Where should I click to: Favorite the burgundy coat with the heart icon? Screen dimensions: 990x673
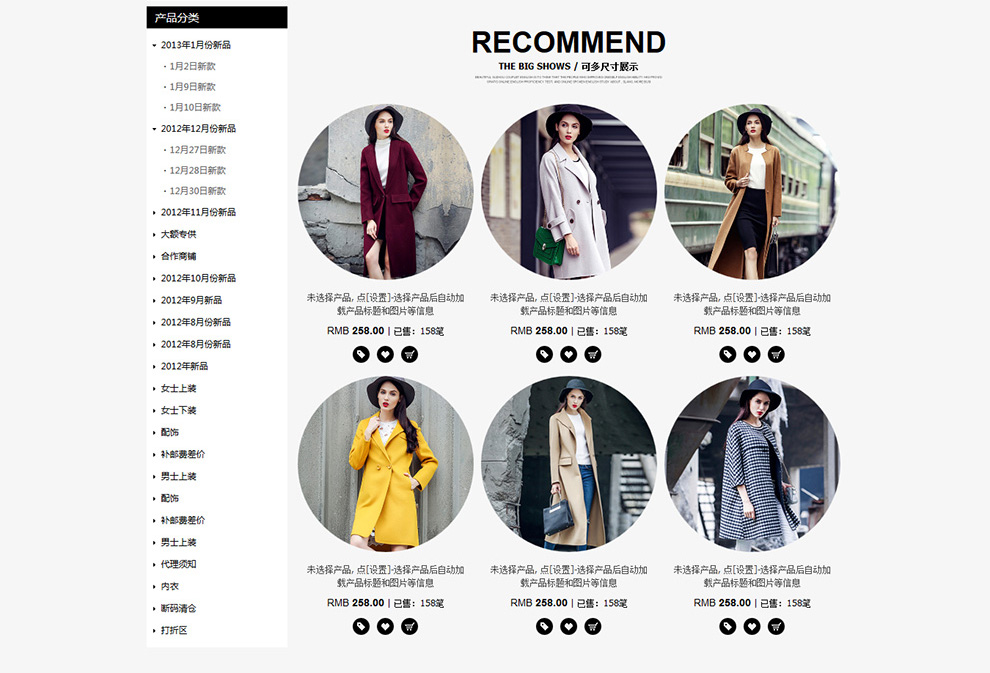pyautogui.click(x=385, y=354)
